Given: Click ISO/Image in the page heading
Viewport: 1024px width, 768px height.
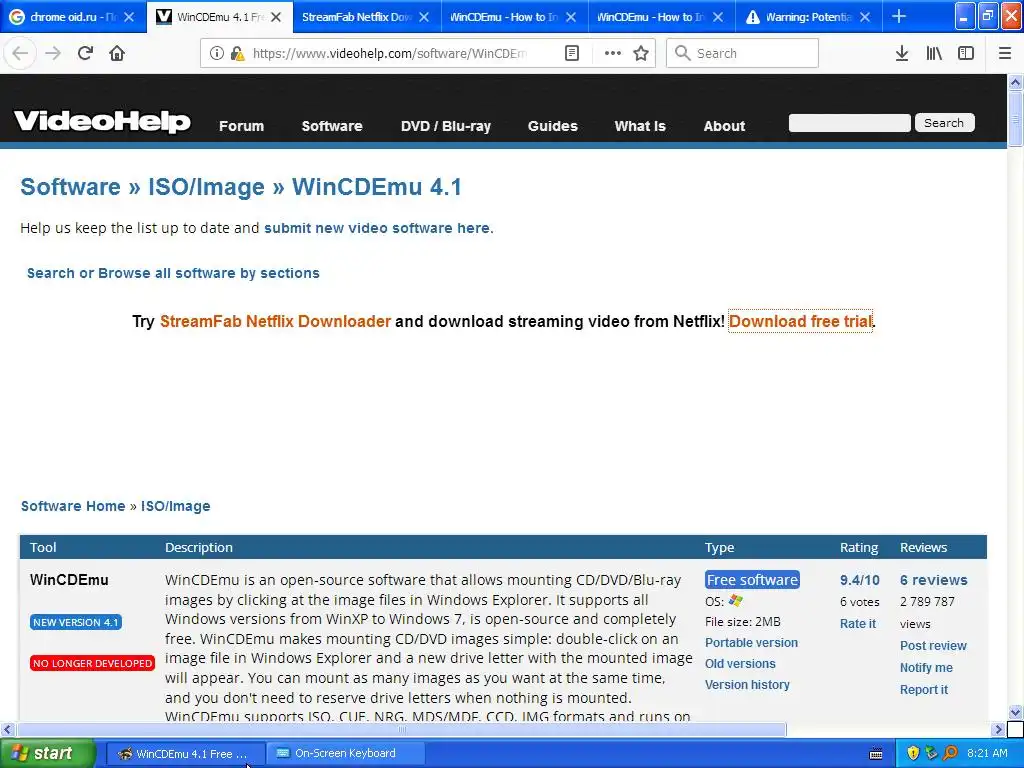Looking at the screenshot, I should (x=206, y=187).
